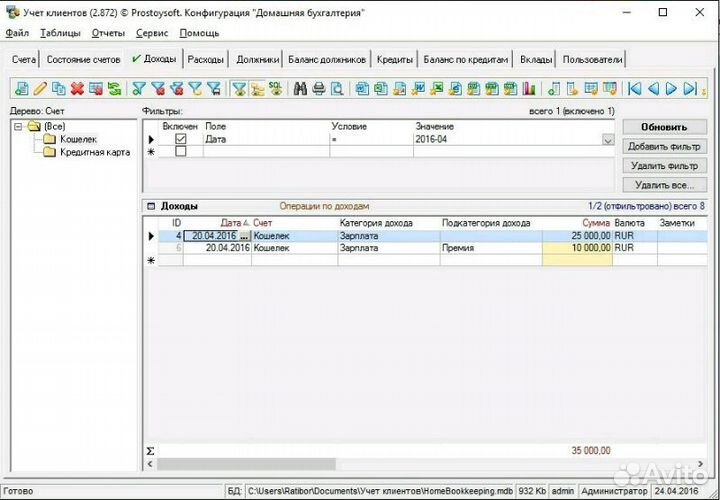Image resolution: width=720 pixels, height=500 pixels.
Task: Jump to first record arrow icon
Action: click(x=634, y=89)
